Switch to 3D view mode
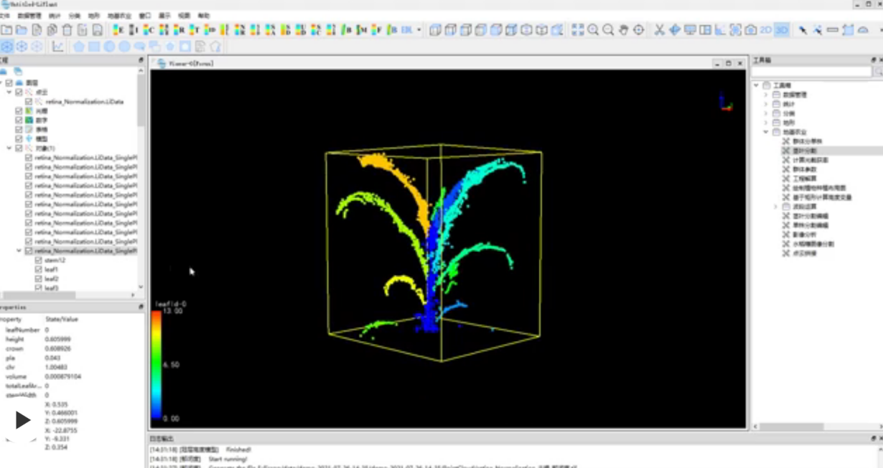 pos(782,30)
